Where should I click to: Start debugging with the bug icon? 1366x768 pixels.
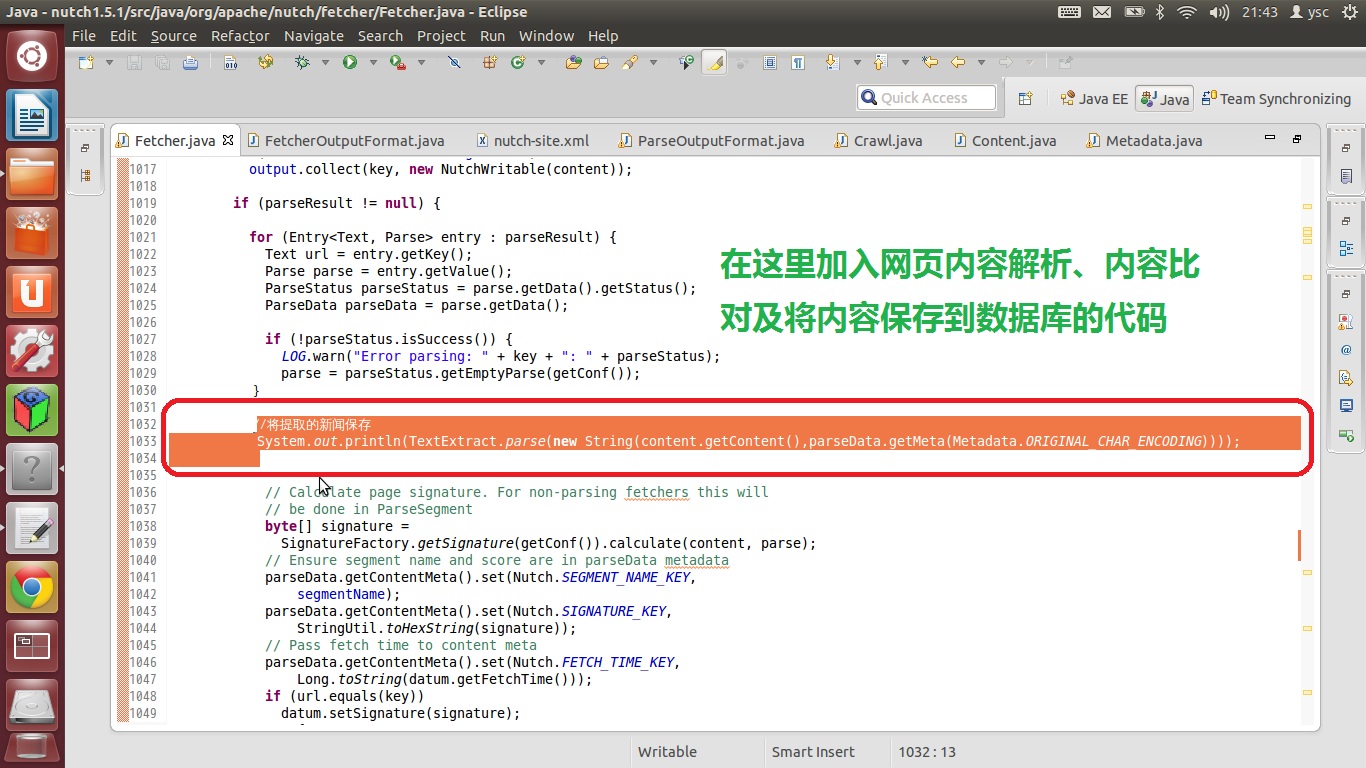[x=302, y=63]
